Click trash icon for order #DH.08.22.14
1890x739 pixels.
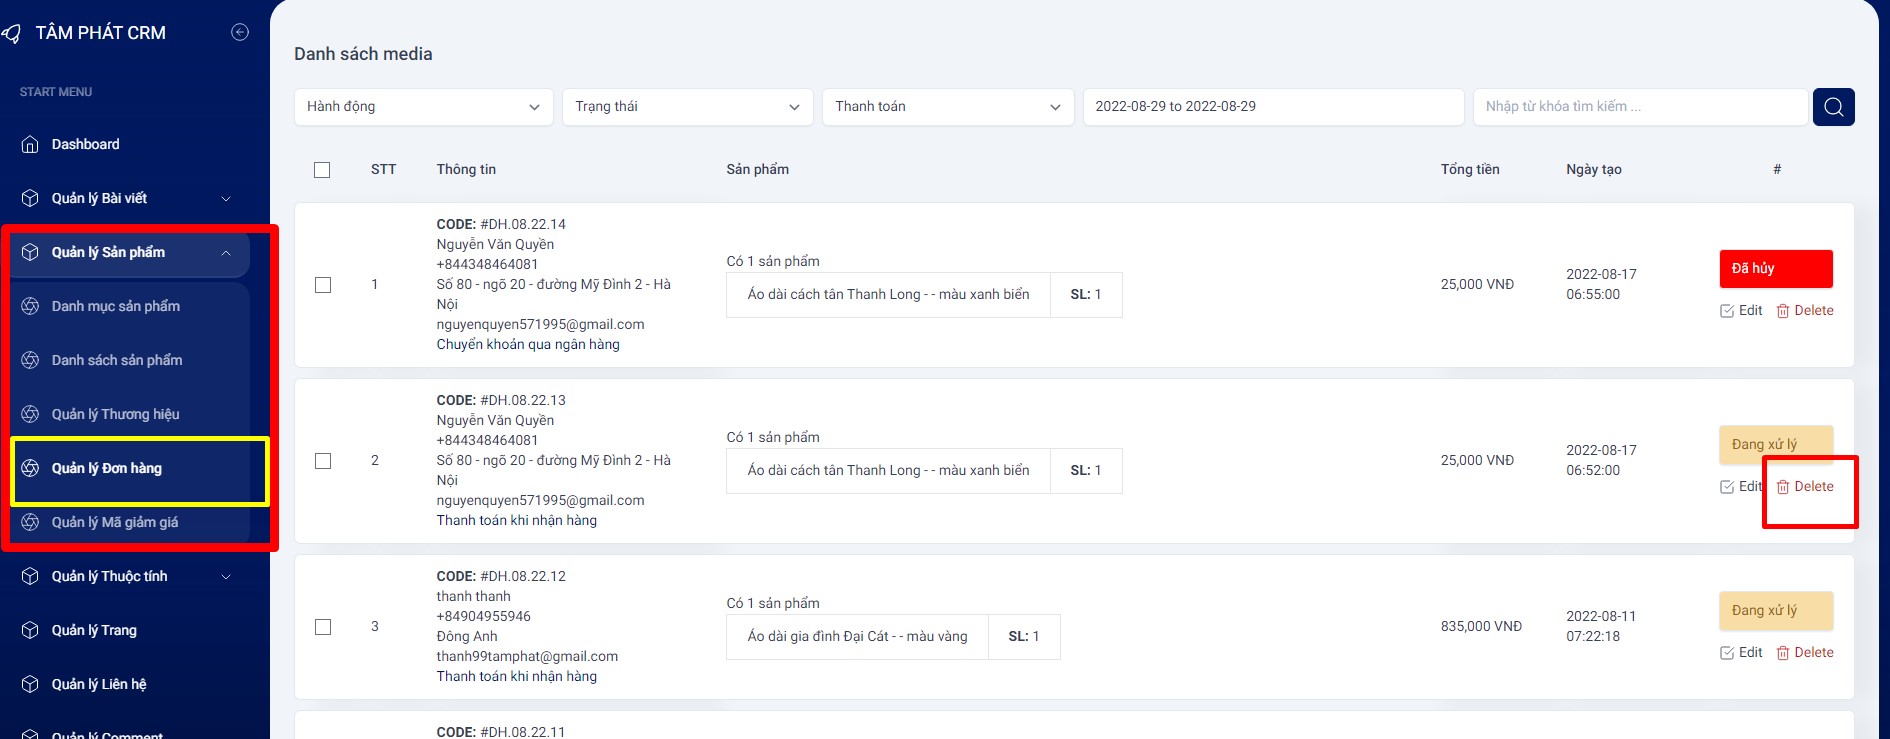coord(1782,311)
